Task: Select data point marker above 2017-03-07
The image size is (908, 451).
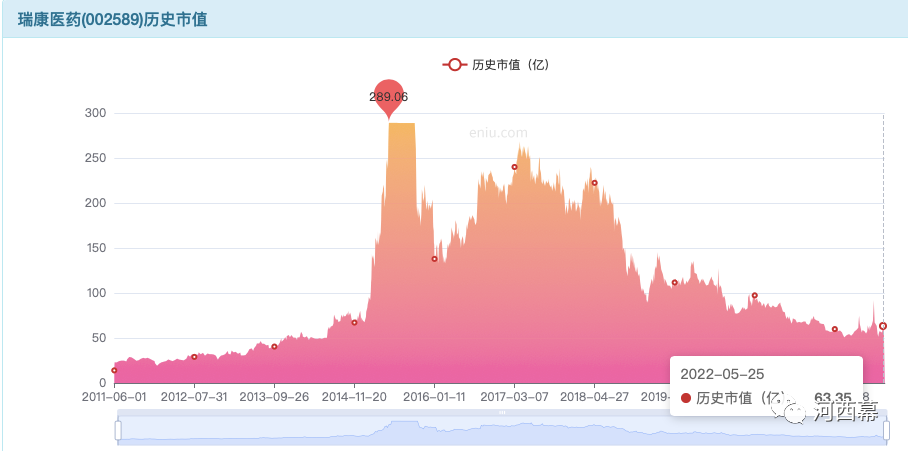Action: (514, 167)
